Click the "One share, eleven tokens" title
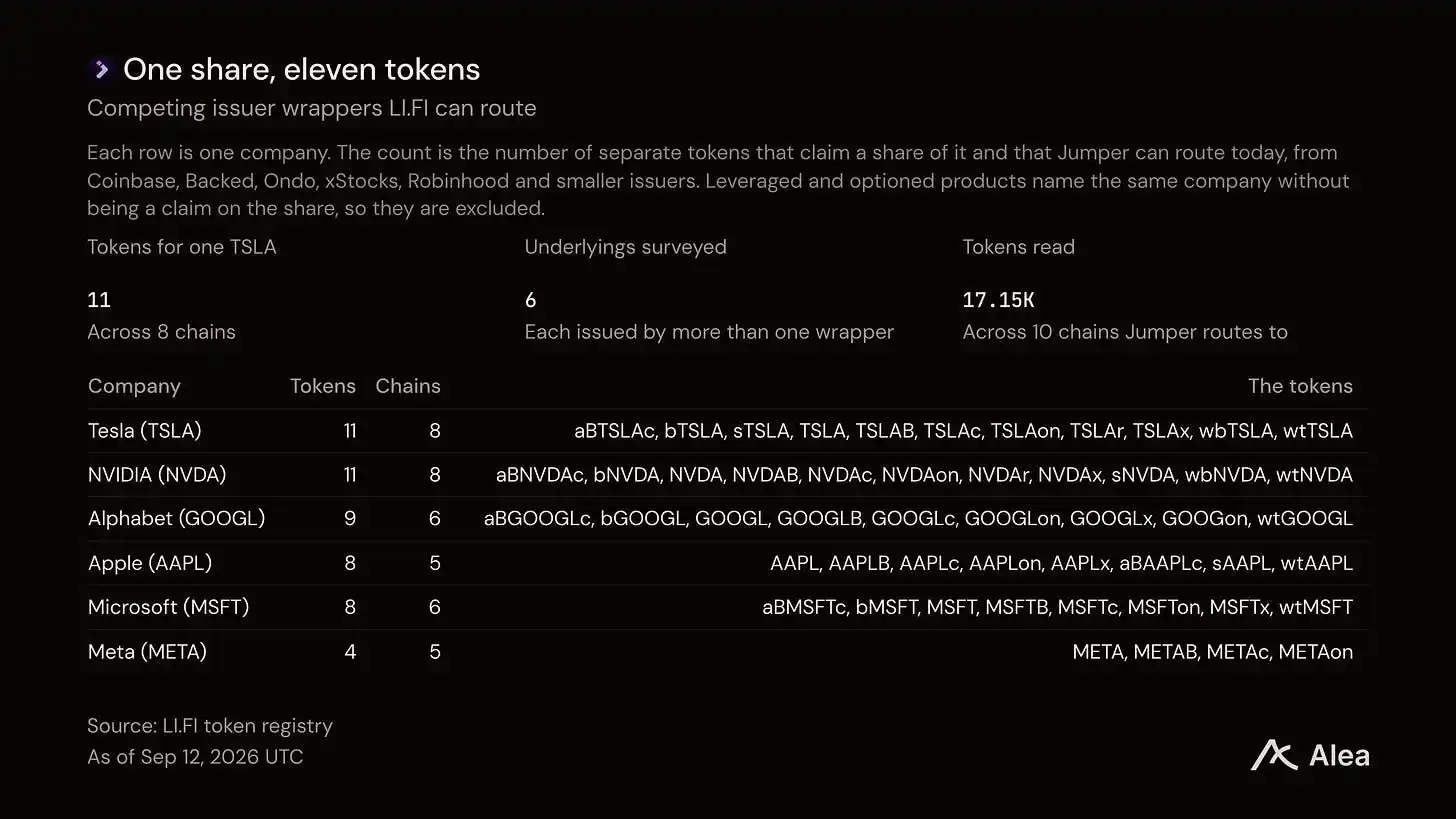 (301, 69)
